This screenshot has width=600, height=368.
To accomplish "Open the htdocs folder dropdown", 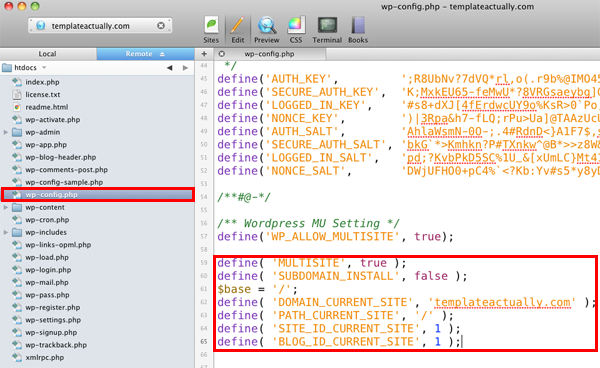I will pyautogui.click(x=44, y=68).
